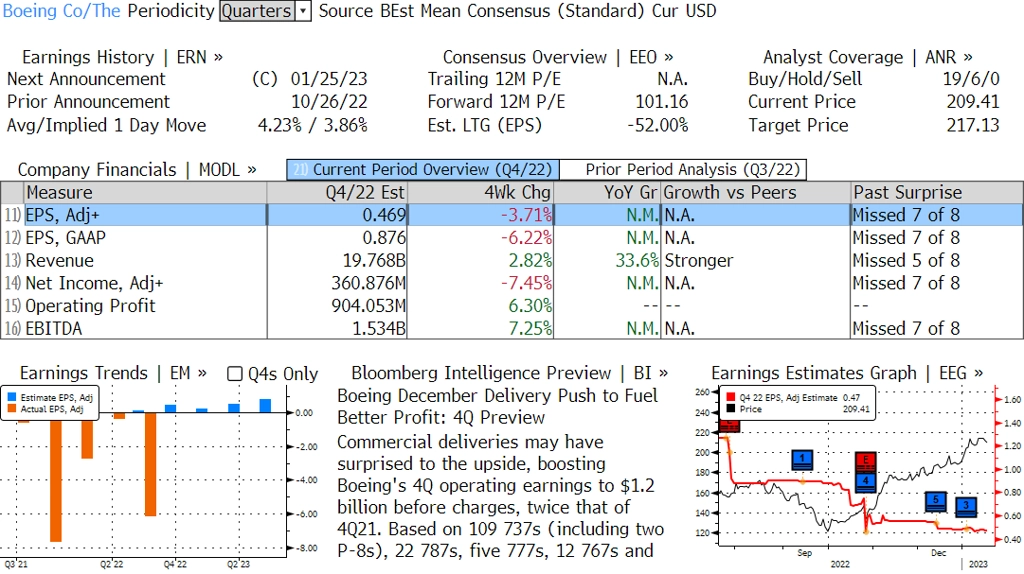Select the EPS, Adj+ row
Viewport: 1024px width, 574px height.
(x=512, y=215)
